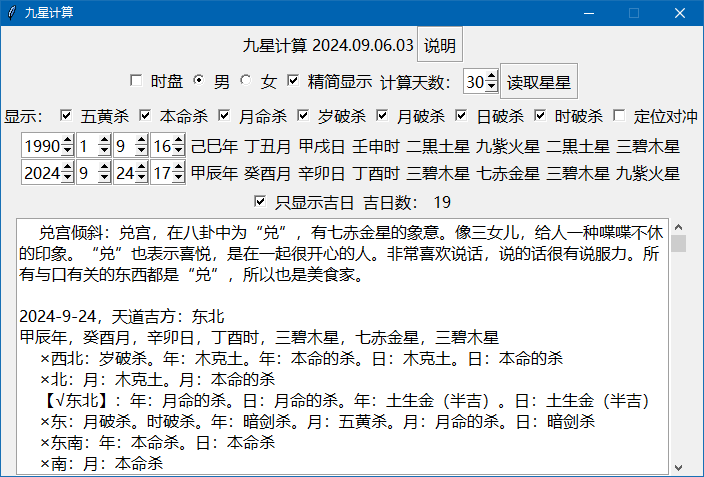Click the 九星计算 feather title icon
The height and width of the screenshot is (477, 704).
coord(12,13)
